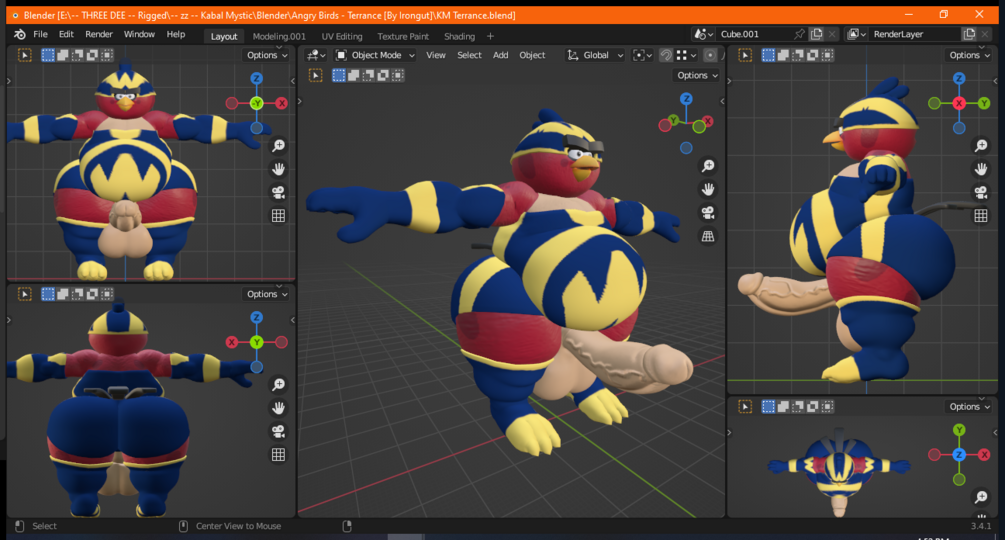The width and height of the screenshot is (1005, 540).
Task: Toggle the pin scene icon
Action: (799, 34)
